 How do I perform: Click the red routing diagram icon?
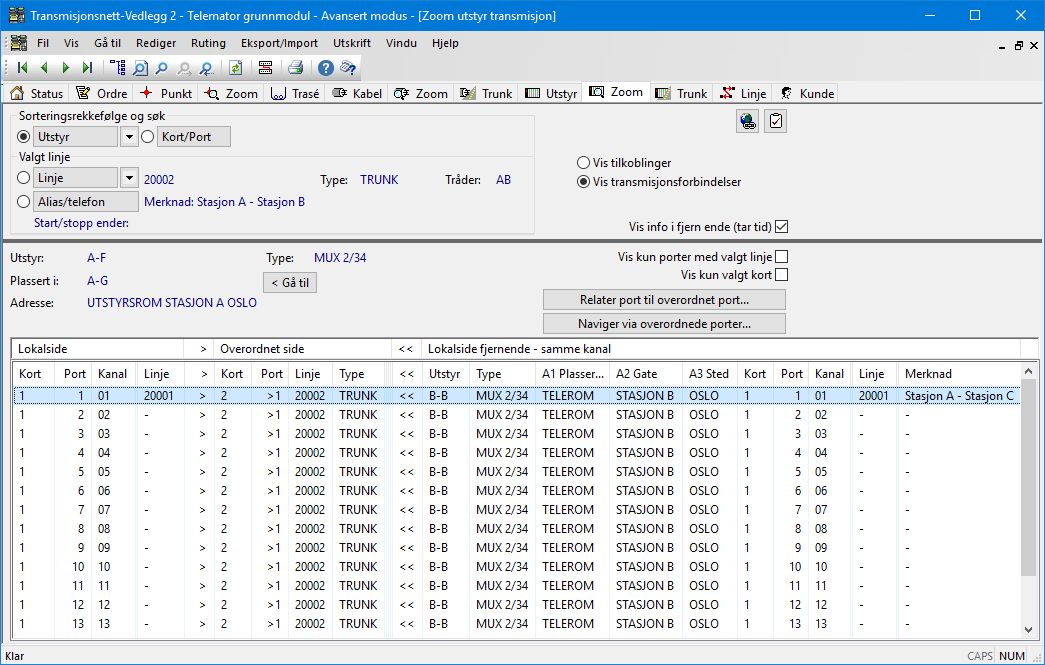pos(265,67)
